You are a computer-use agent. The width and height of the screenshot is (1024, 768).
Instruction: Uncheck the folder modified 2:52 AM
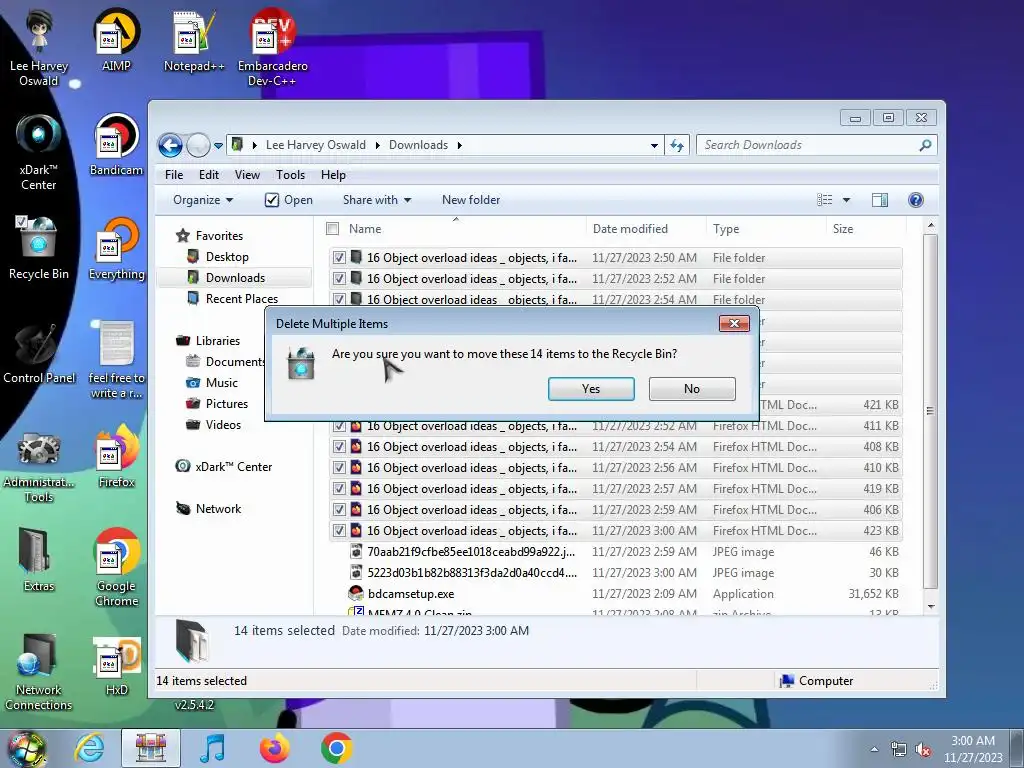coord(339,278)
